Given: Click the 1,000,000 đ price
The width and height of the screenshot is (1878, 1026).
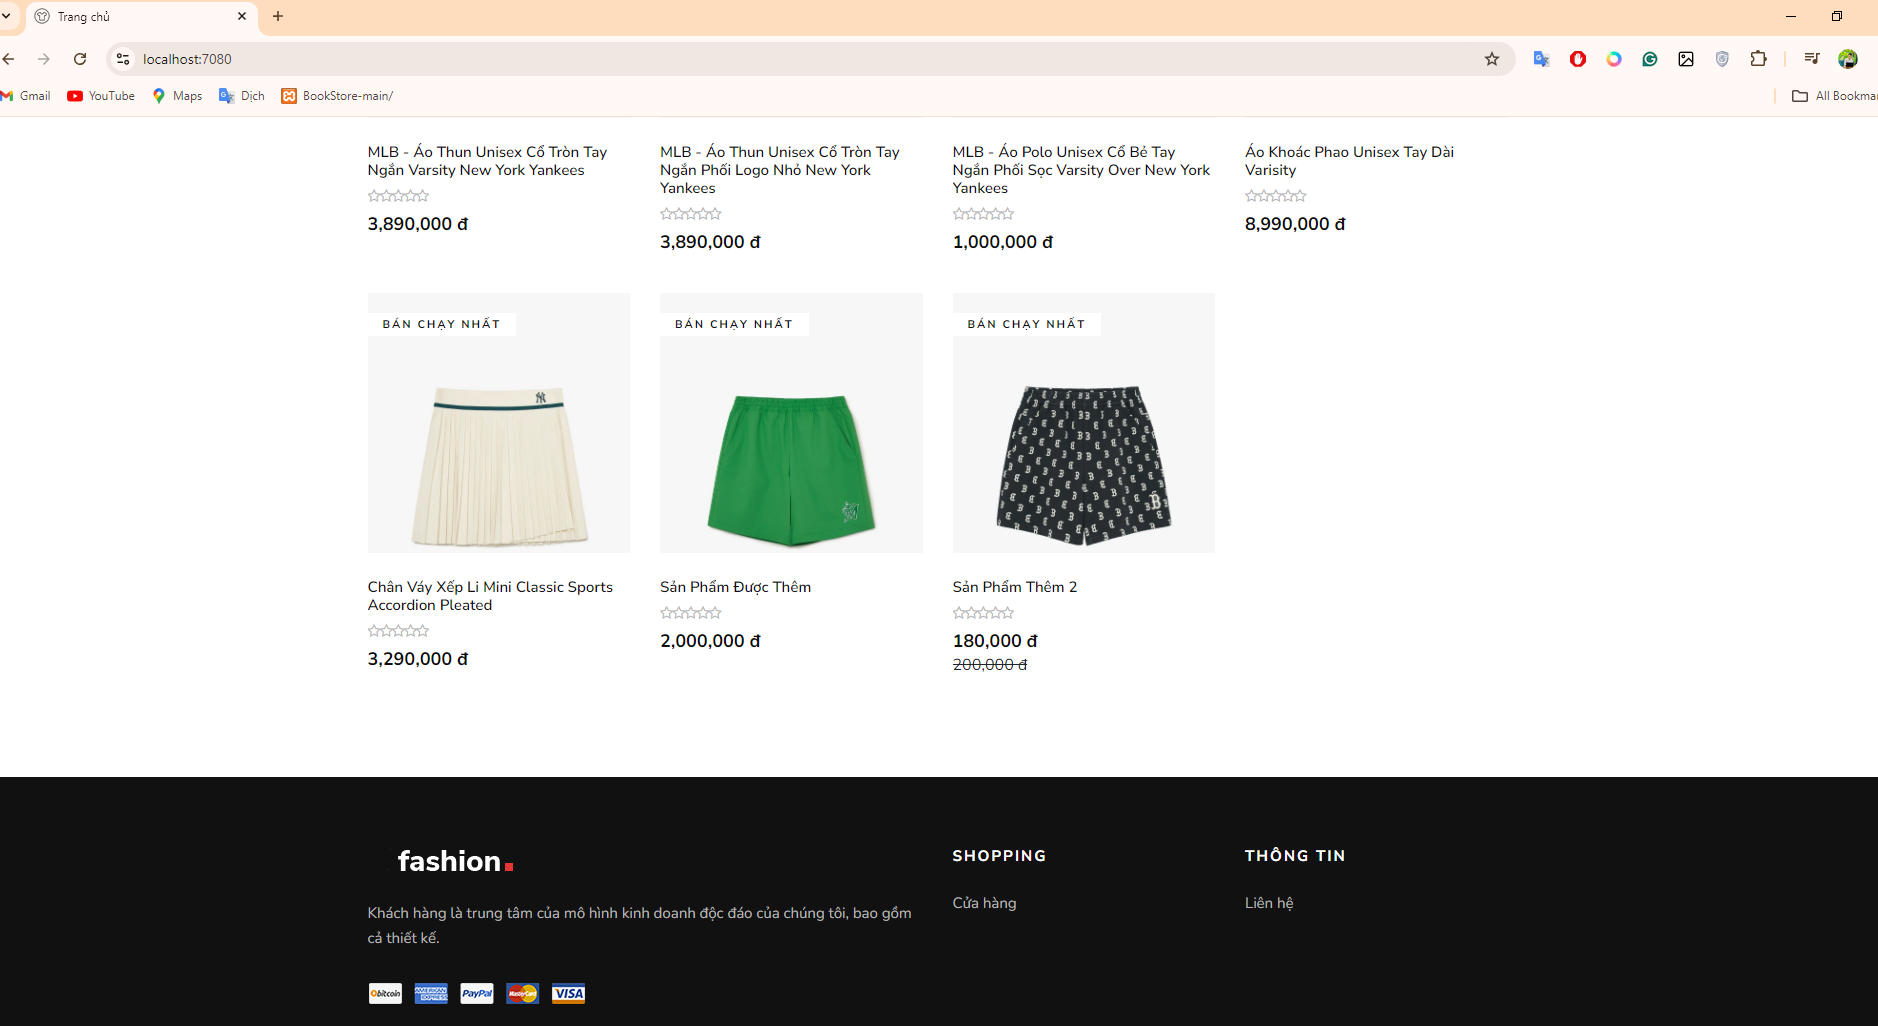Looking at the screenshot, I should [x=1003, y=242].
